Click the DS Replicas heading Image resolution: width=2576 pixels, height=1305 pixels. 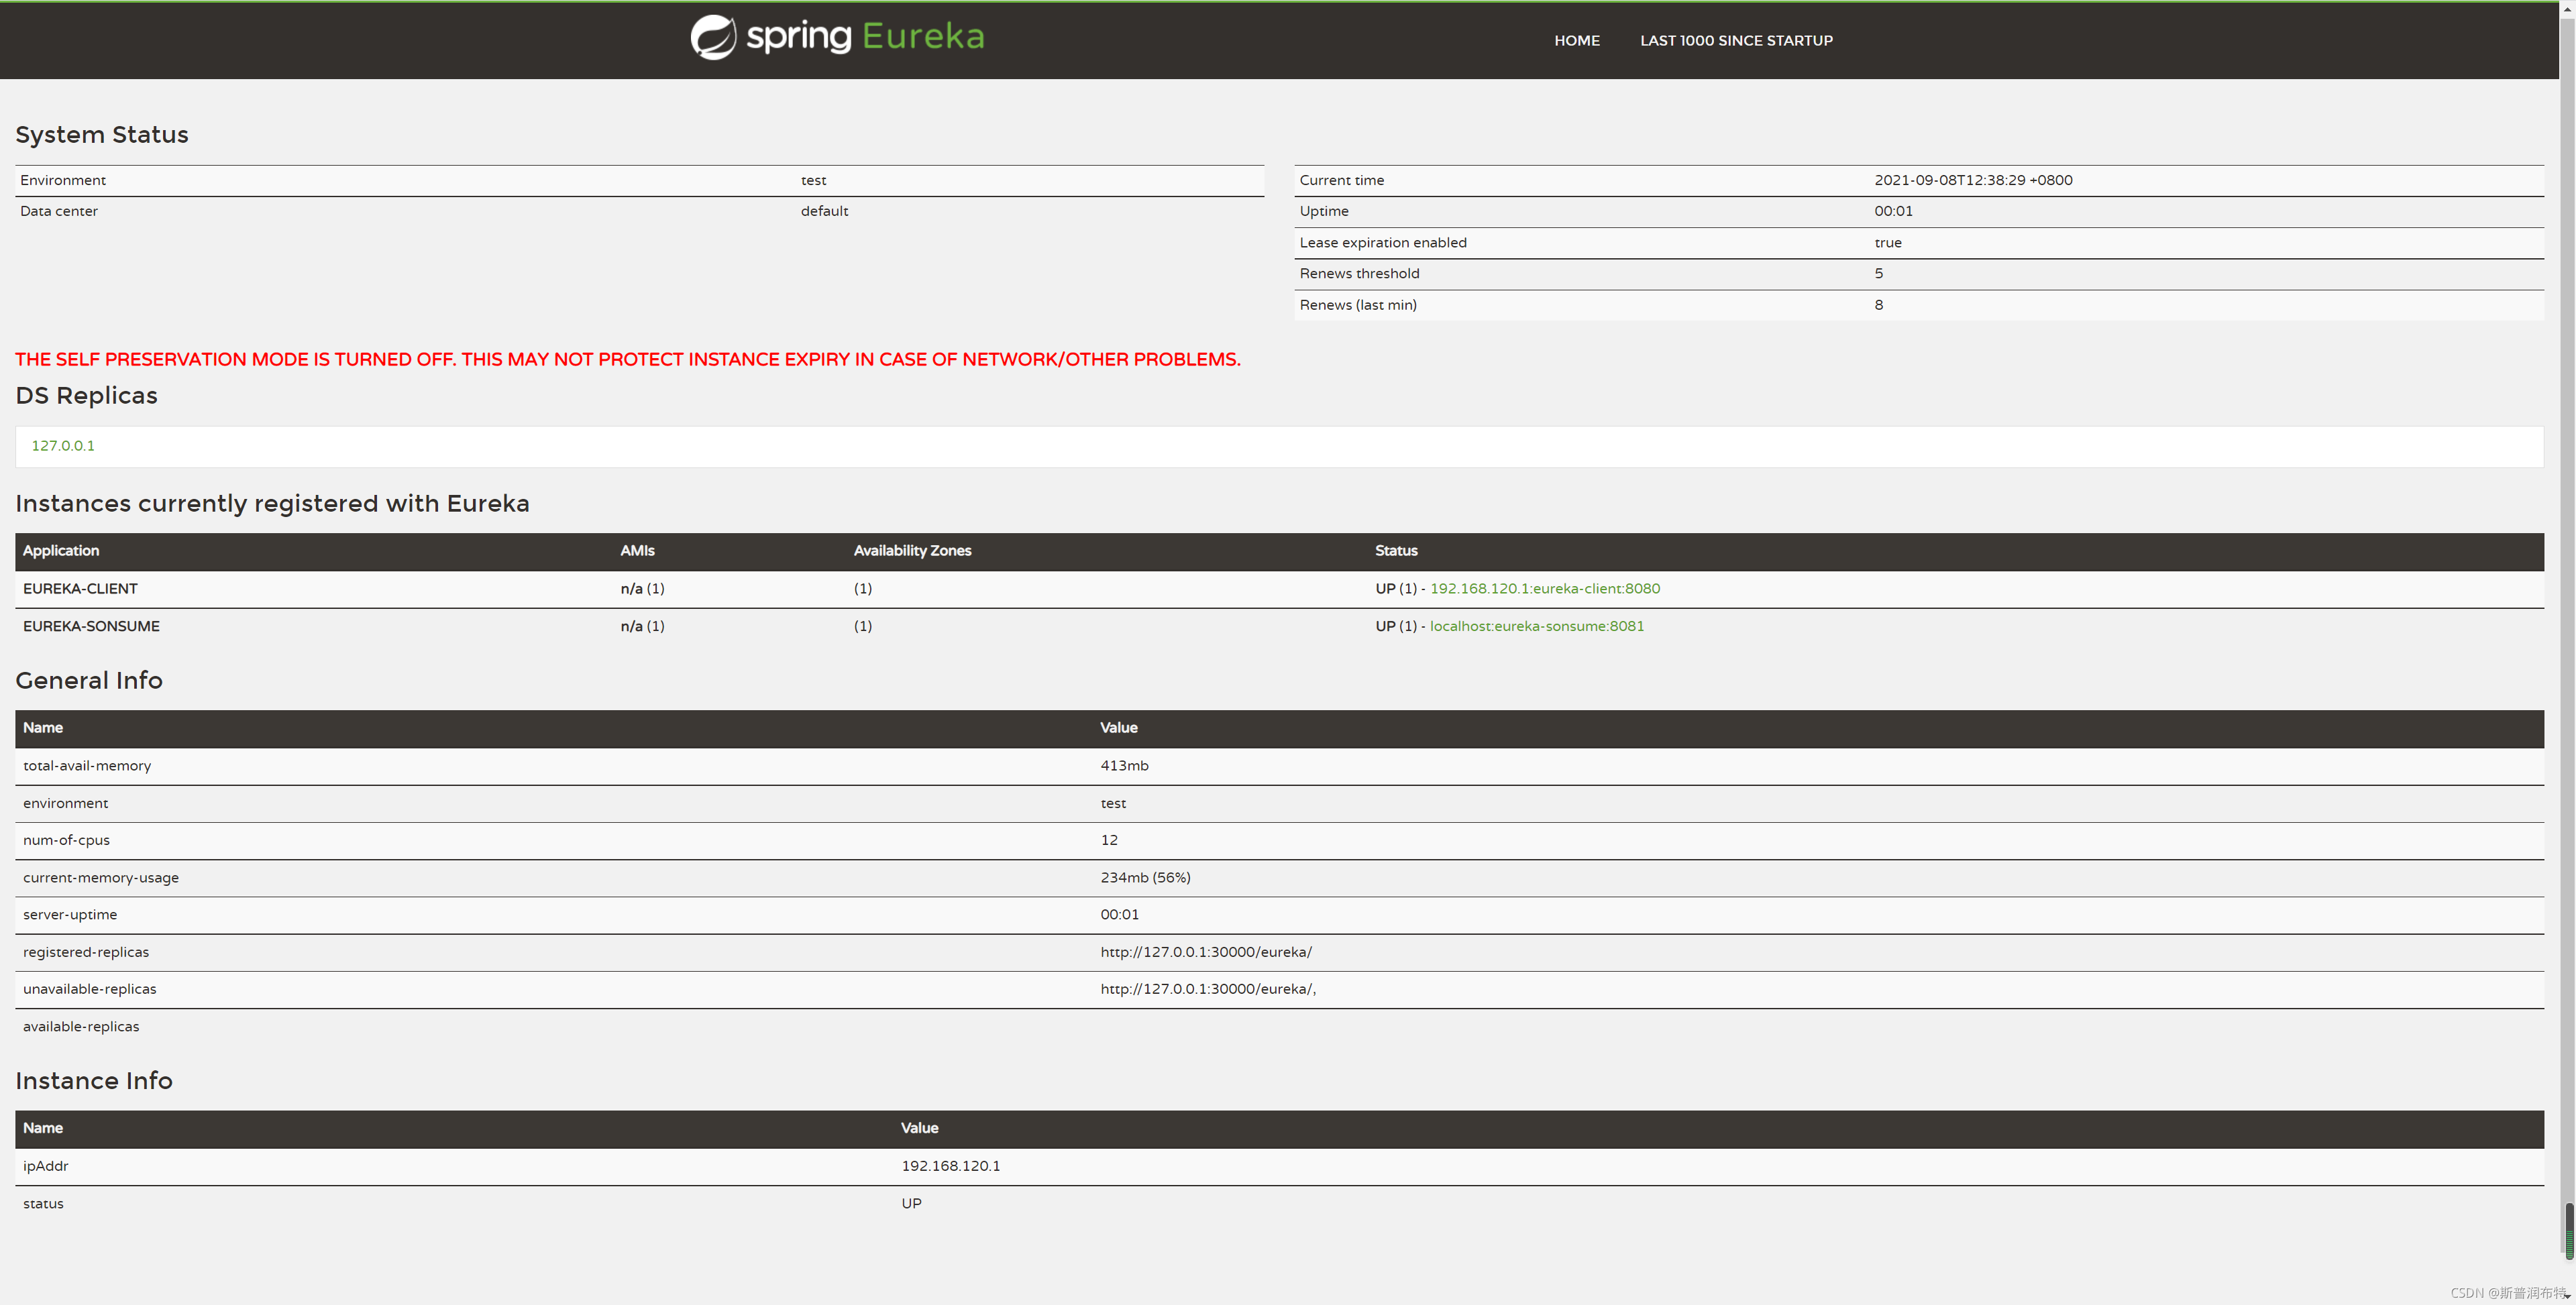(86, 396)
